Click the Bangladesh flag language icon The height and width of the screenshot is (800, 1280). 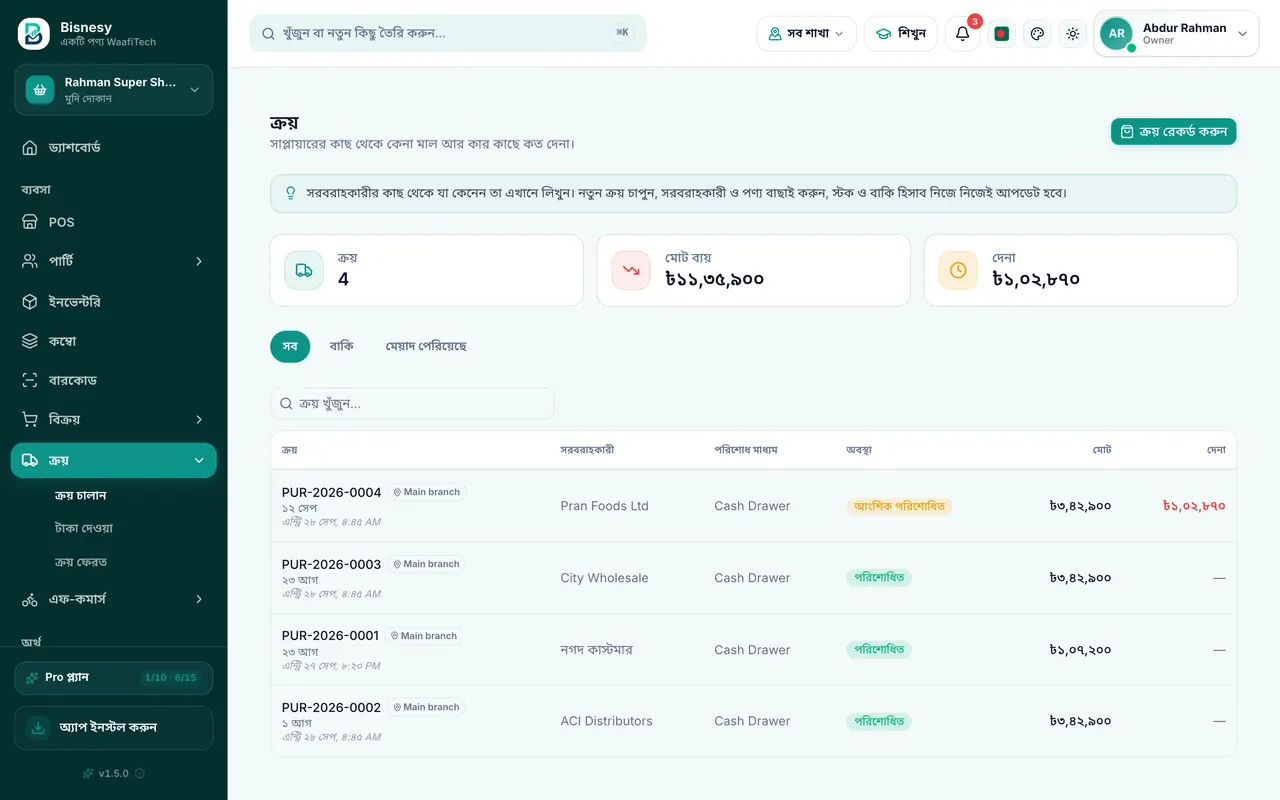click(x=1002, y=33)
